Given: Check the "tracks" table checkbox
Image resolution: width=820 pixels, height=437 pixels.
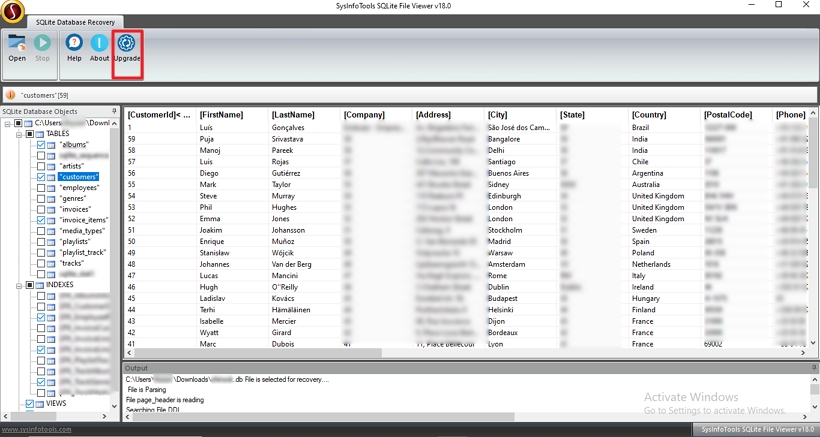Looking at the screenshot, I should coord(41,263).
